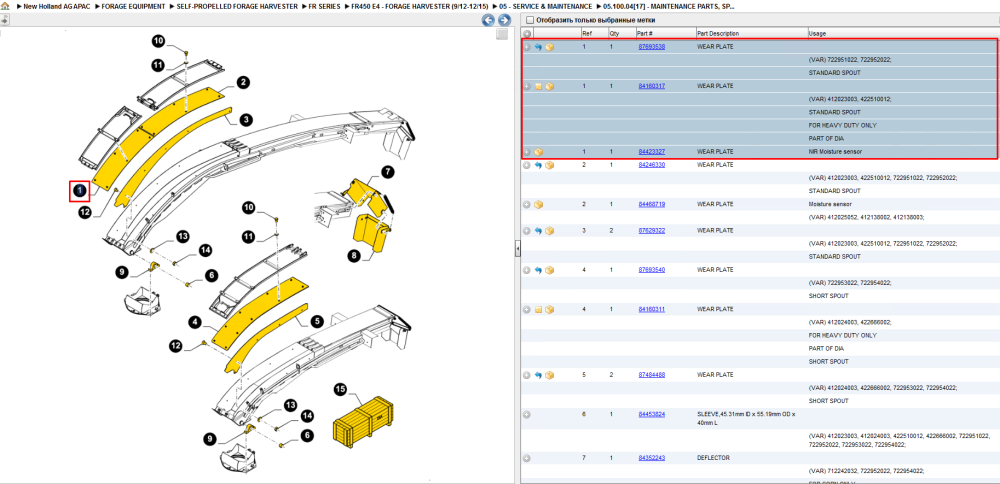This screenshot has width=1000, height=484.
Task: Click the supersession arrow icon for part 87693538
Action: 538,47
